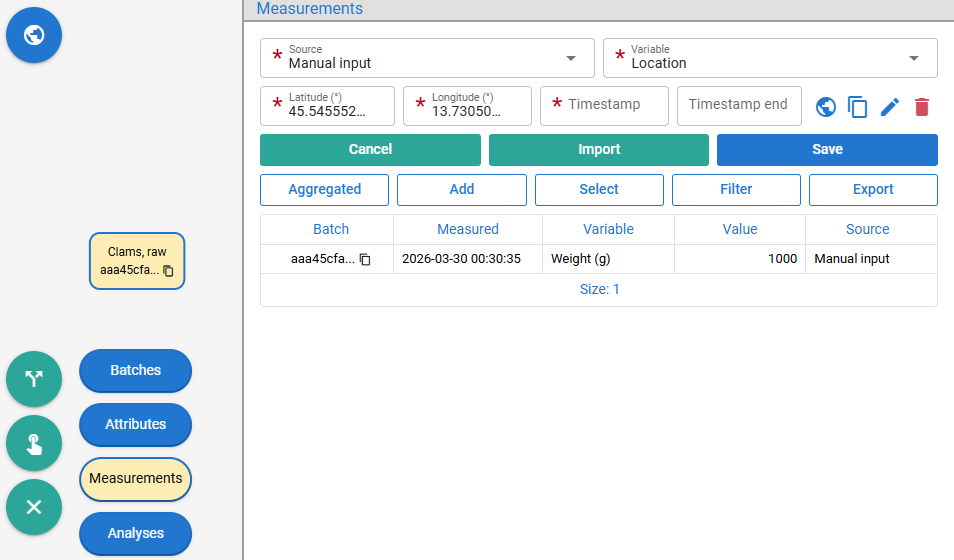954x560 pixels.
Task: Open the Attributes section
Action: tap(135, 424)
